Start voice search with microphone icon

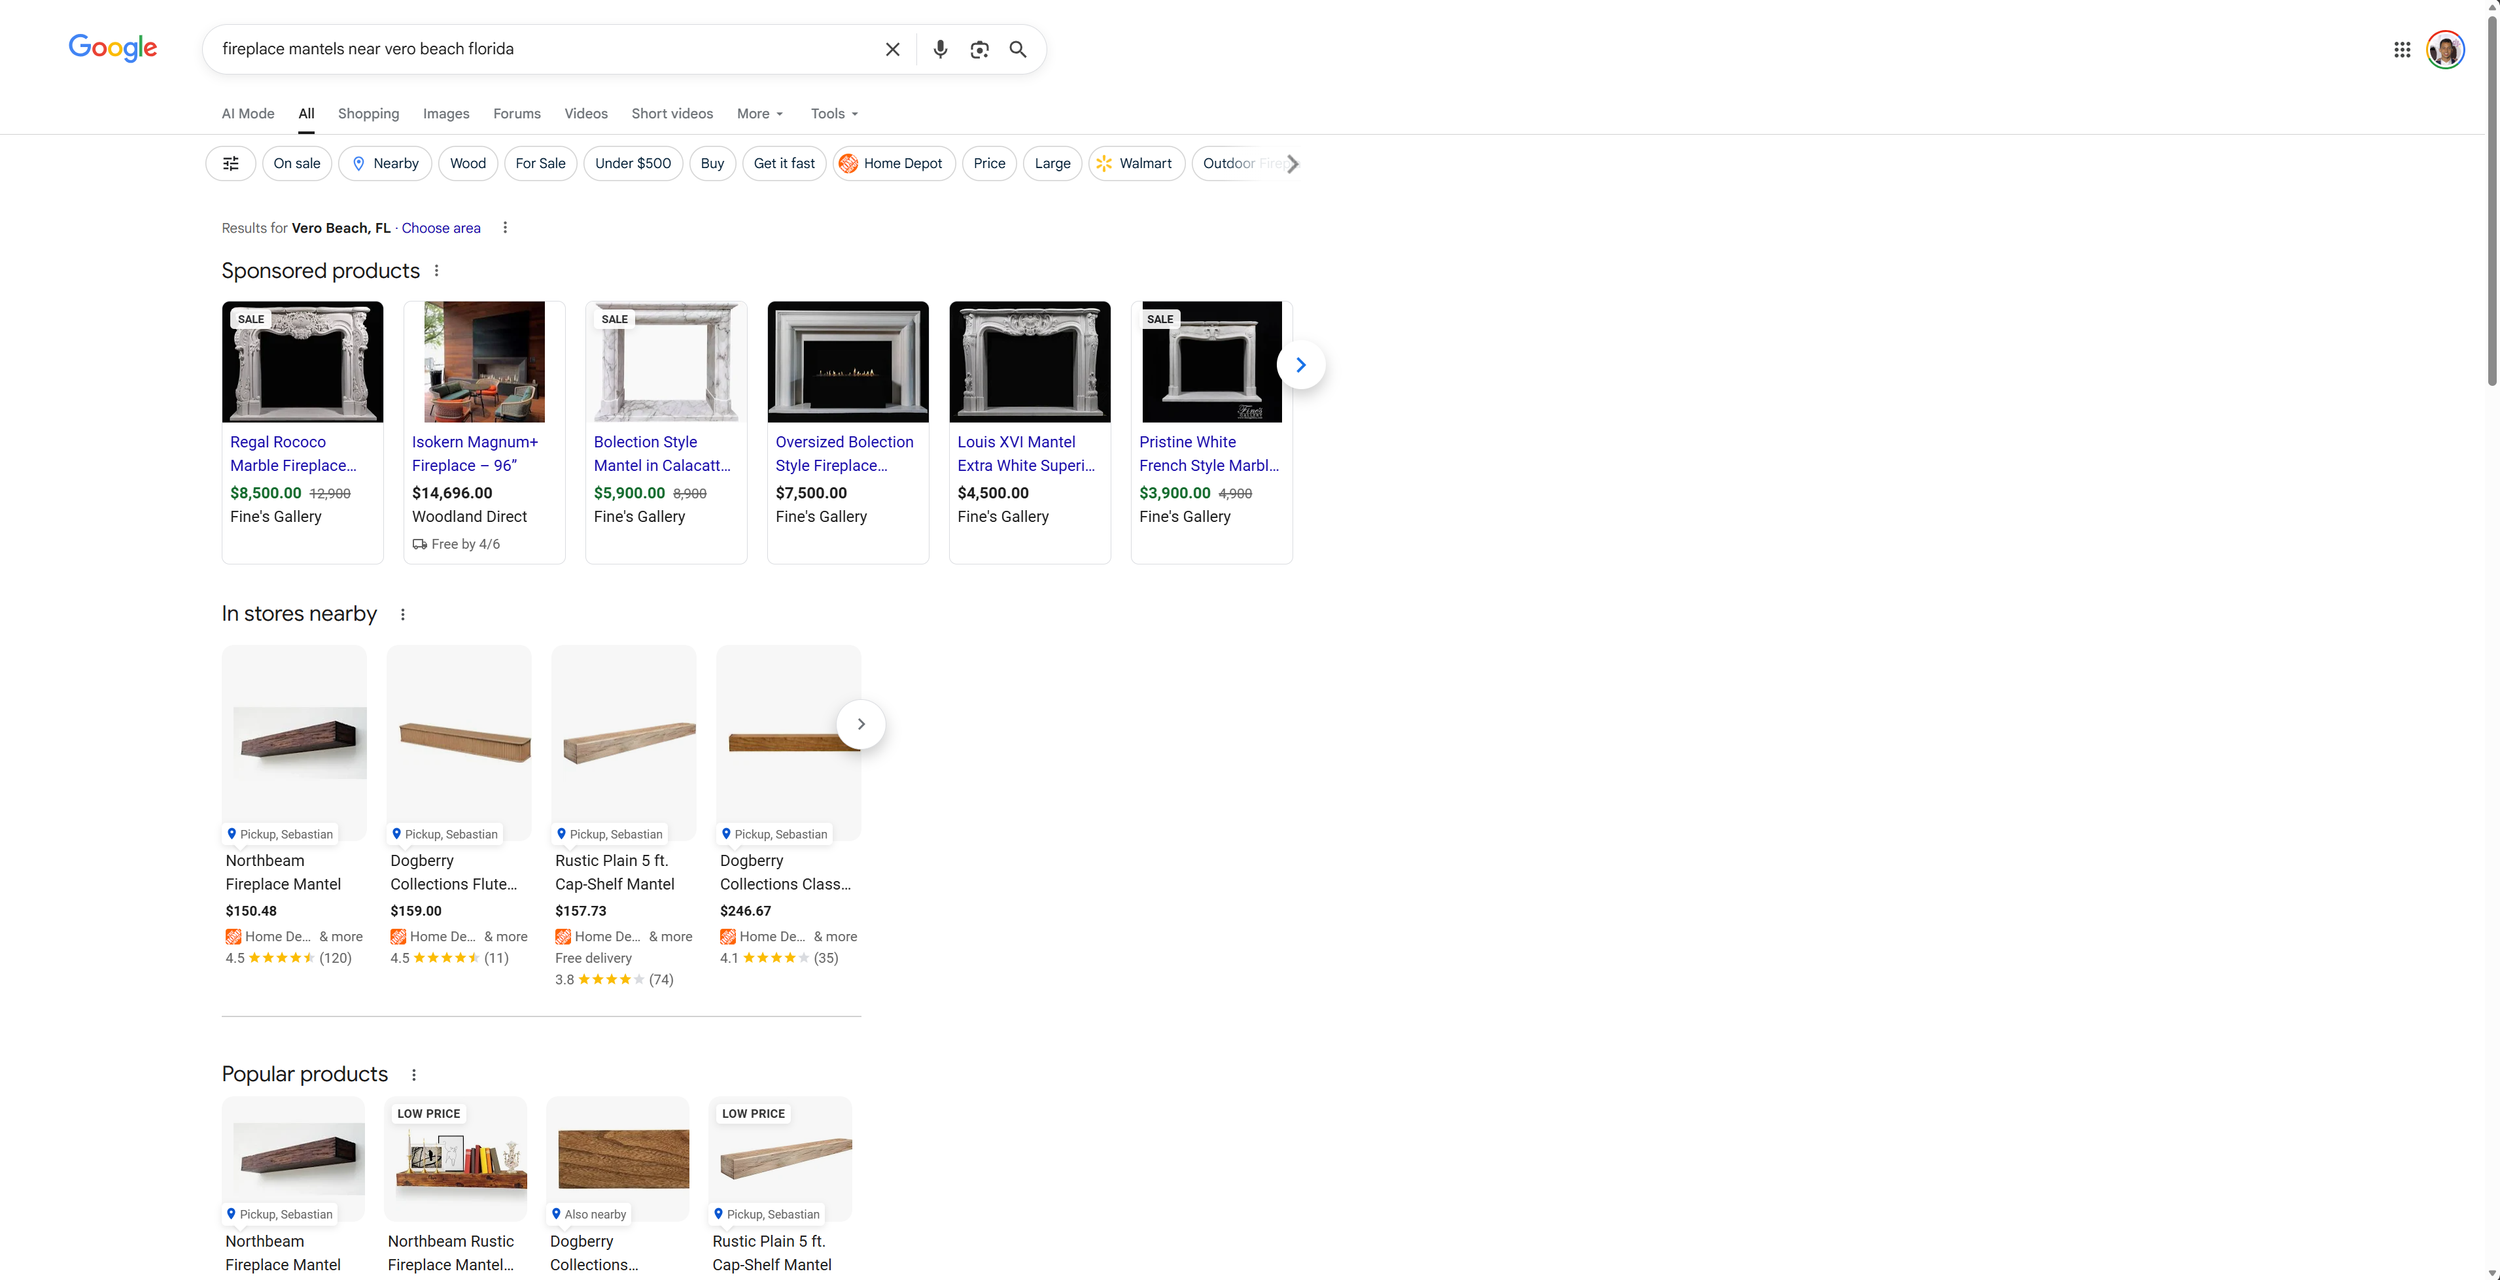pyautogui.click(x=939, y=49)
